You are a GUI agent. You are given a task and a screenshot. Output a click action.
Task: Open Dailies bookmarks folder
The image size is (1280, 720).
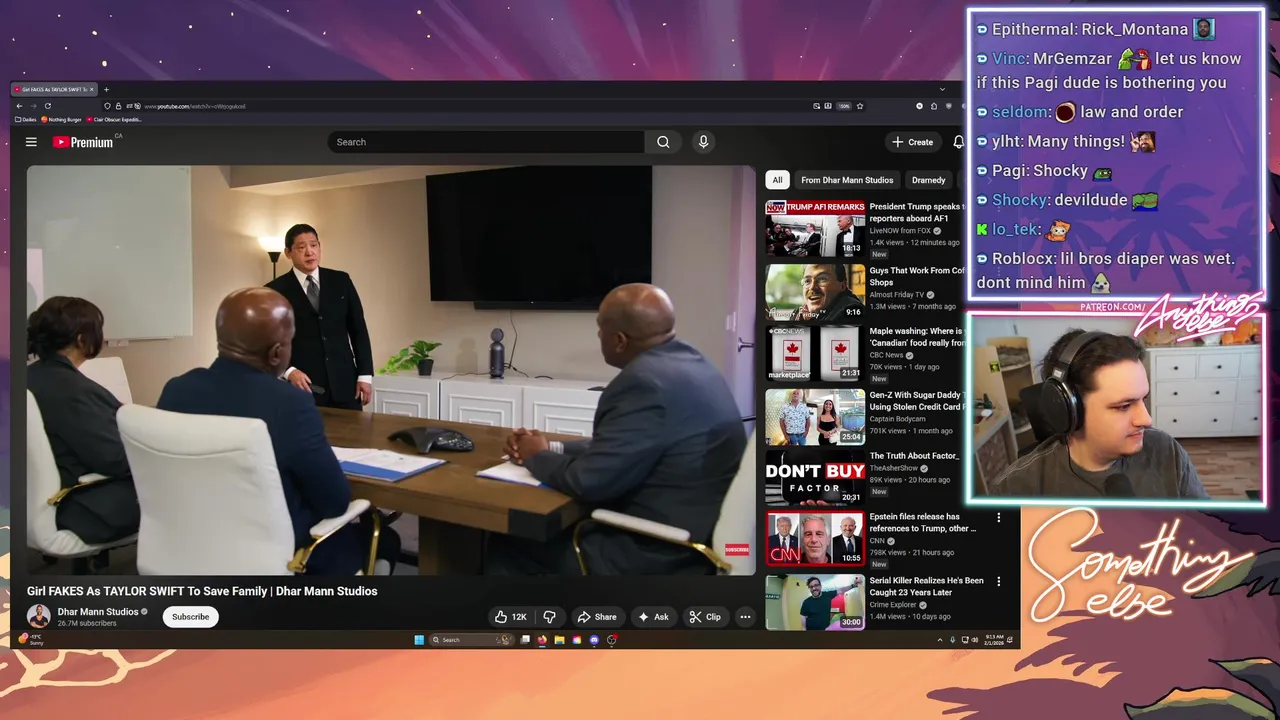(25, 119)
